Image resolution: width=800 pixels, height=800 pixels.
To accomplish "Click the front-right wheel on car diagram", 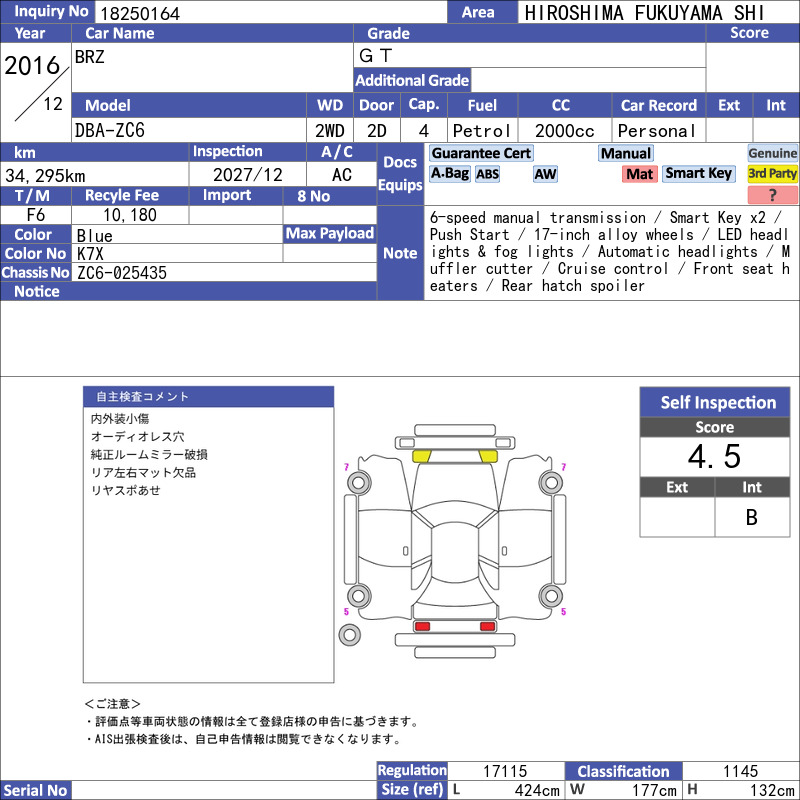I will [x=551, y=483].
